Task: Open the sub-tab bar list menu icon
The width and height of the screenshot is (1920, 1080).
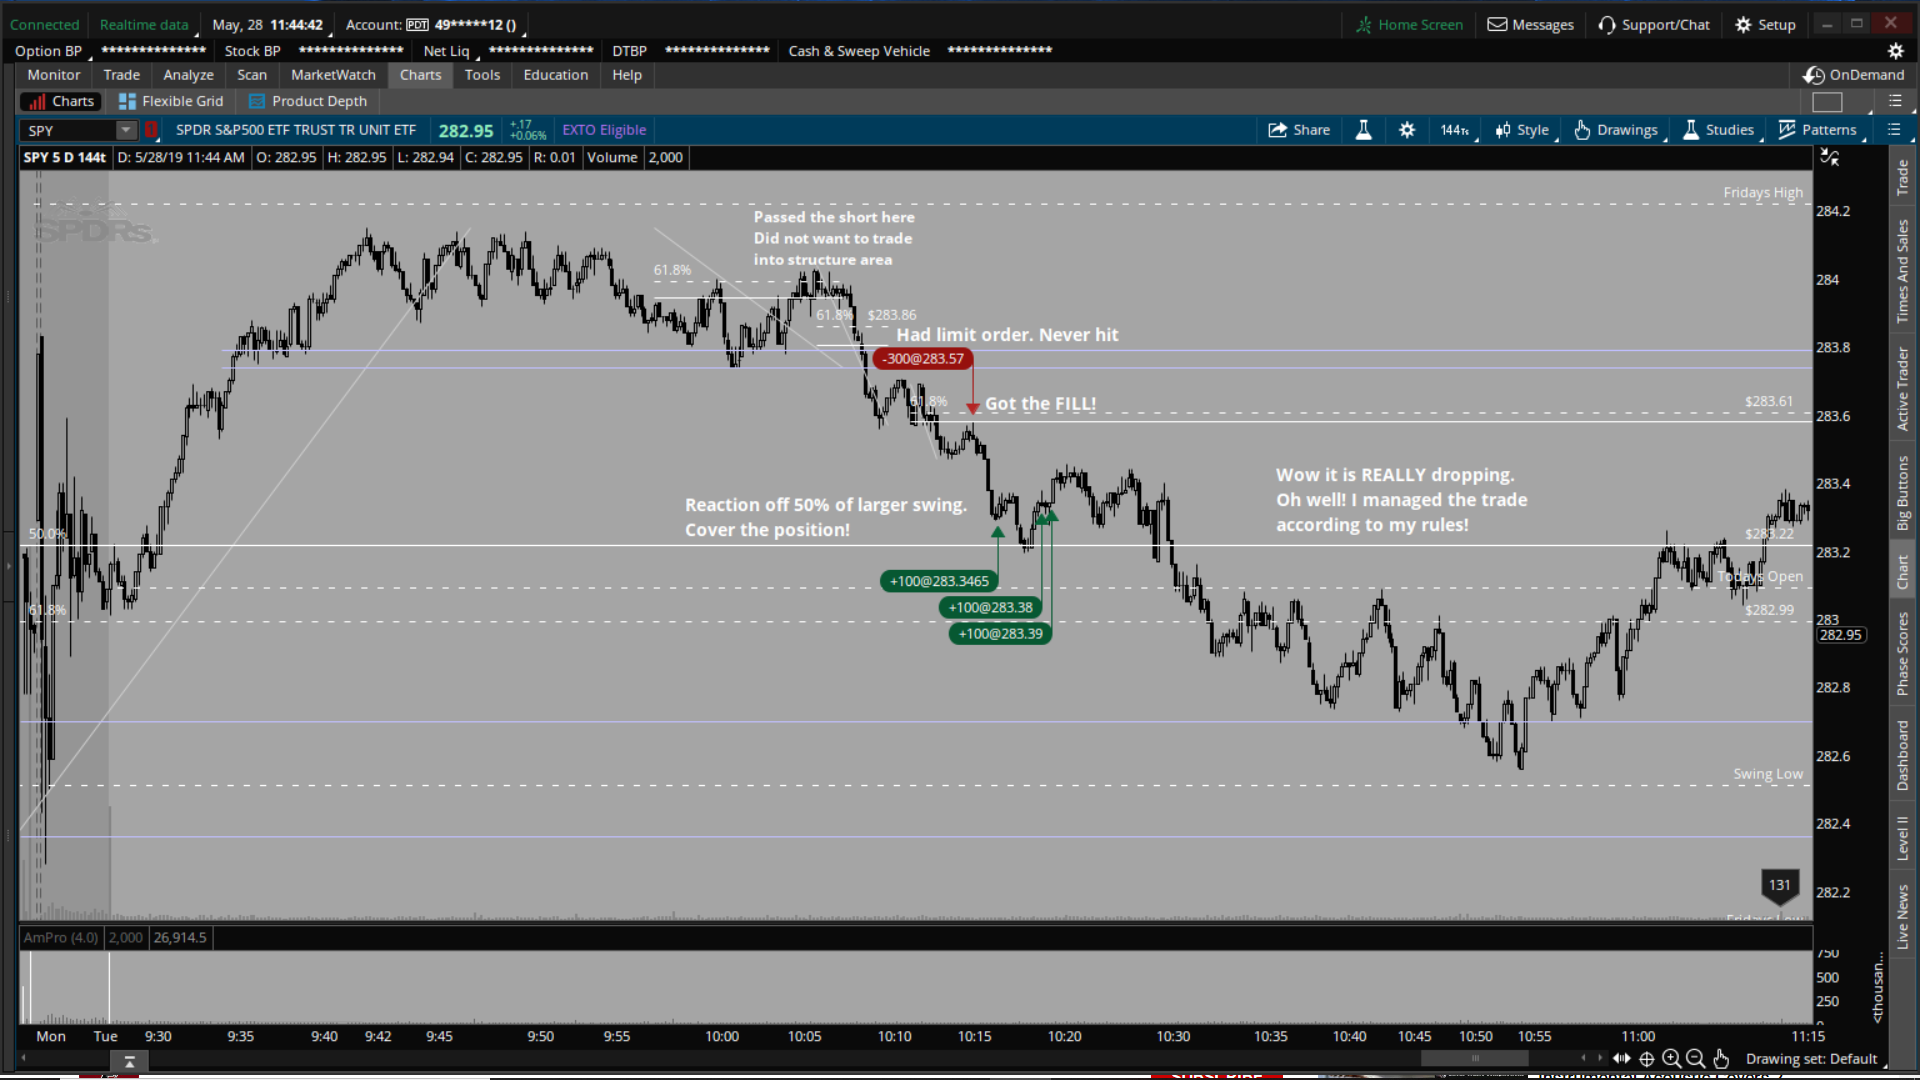Action: click(1894, 101)
